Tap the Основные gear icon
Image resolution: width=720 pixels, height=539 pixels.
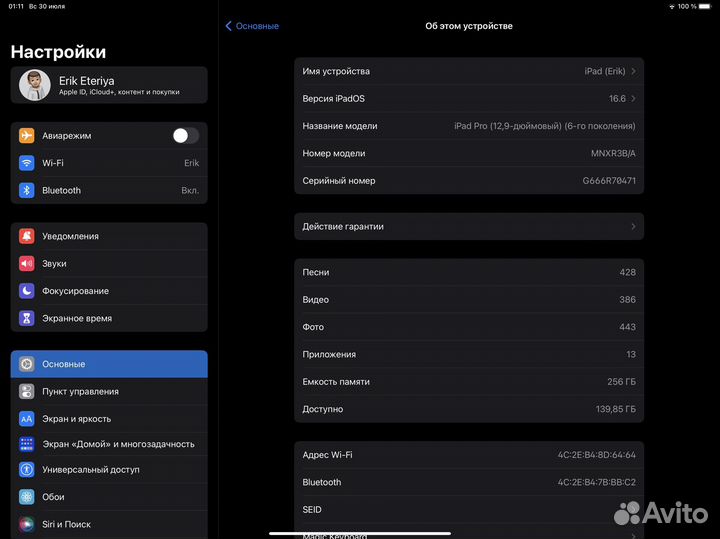pos(27,364)
